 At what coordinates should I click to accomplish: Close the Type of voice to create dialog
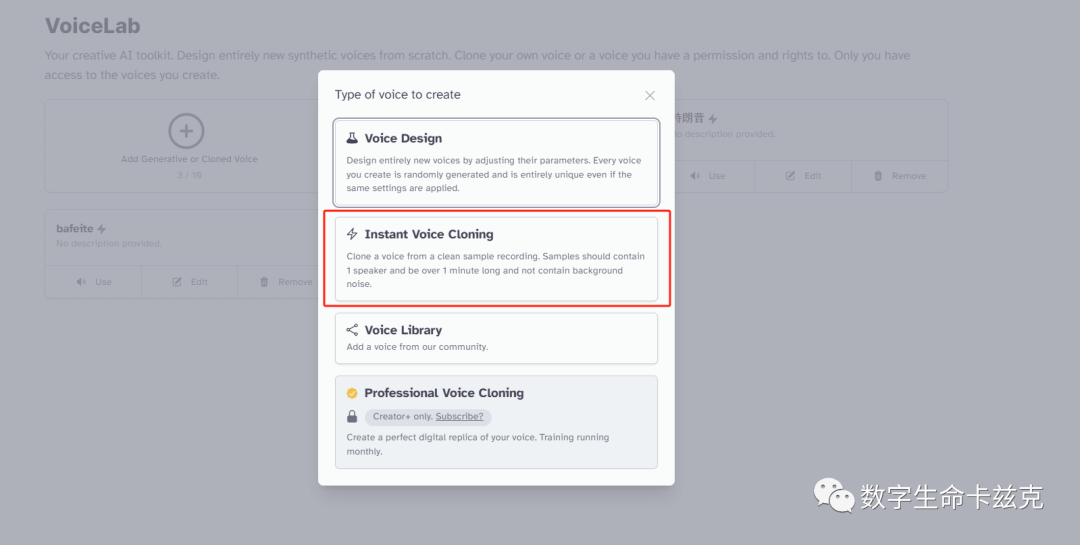point(650,96)
